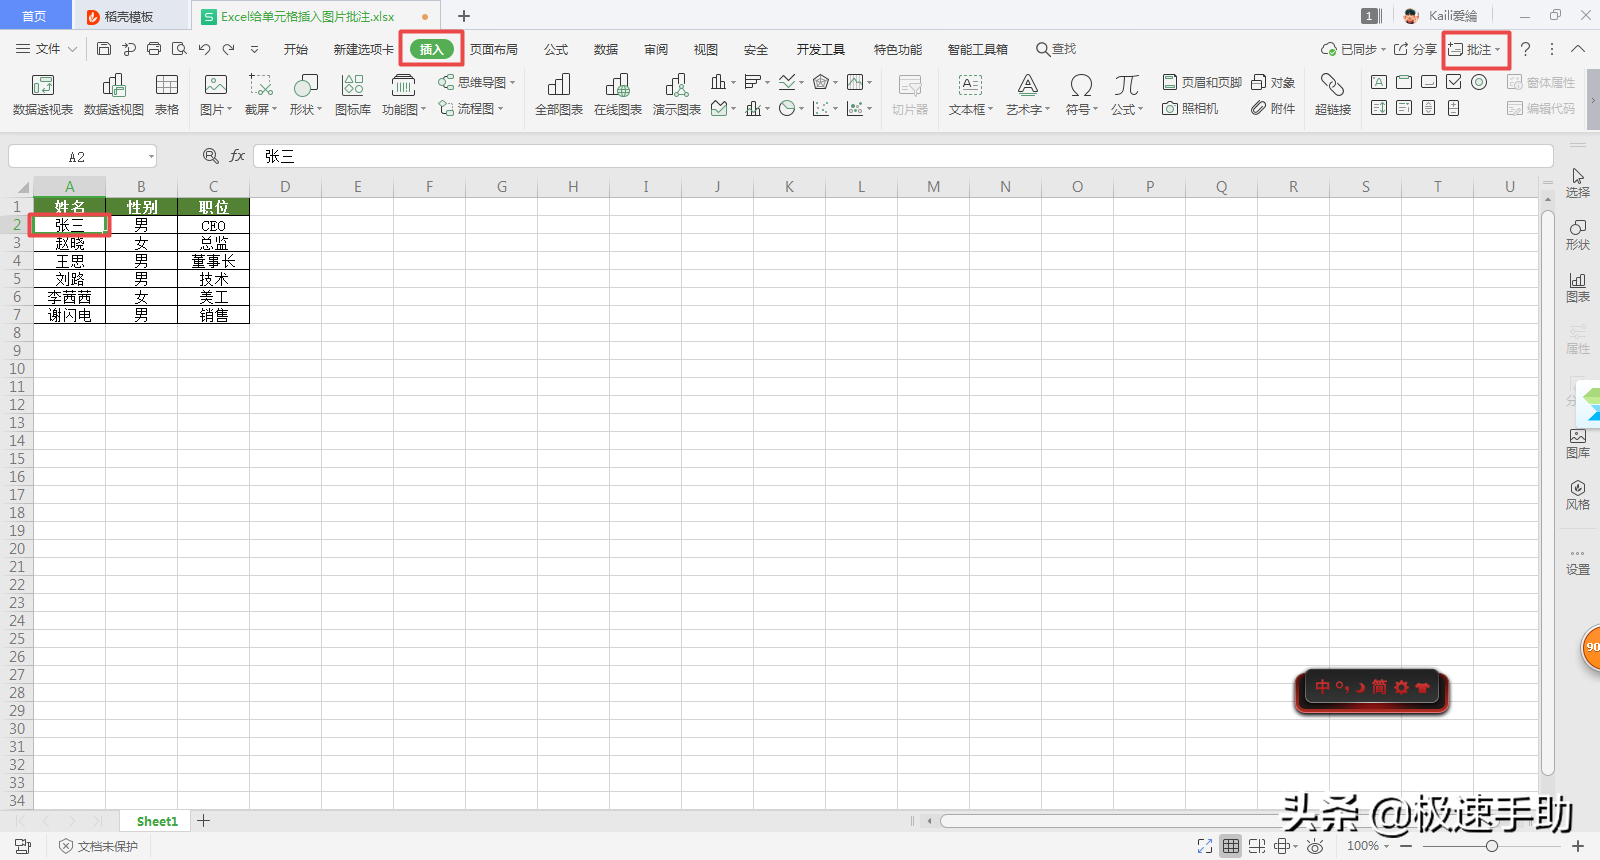Viewport: 1600px width, 860px height.
Task: Switch to the 开始 Home tab
Action: point(296,49)
